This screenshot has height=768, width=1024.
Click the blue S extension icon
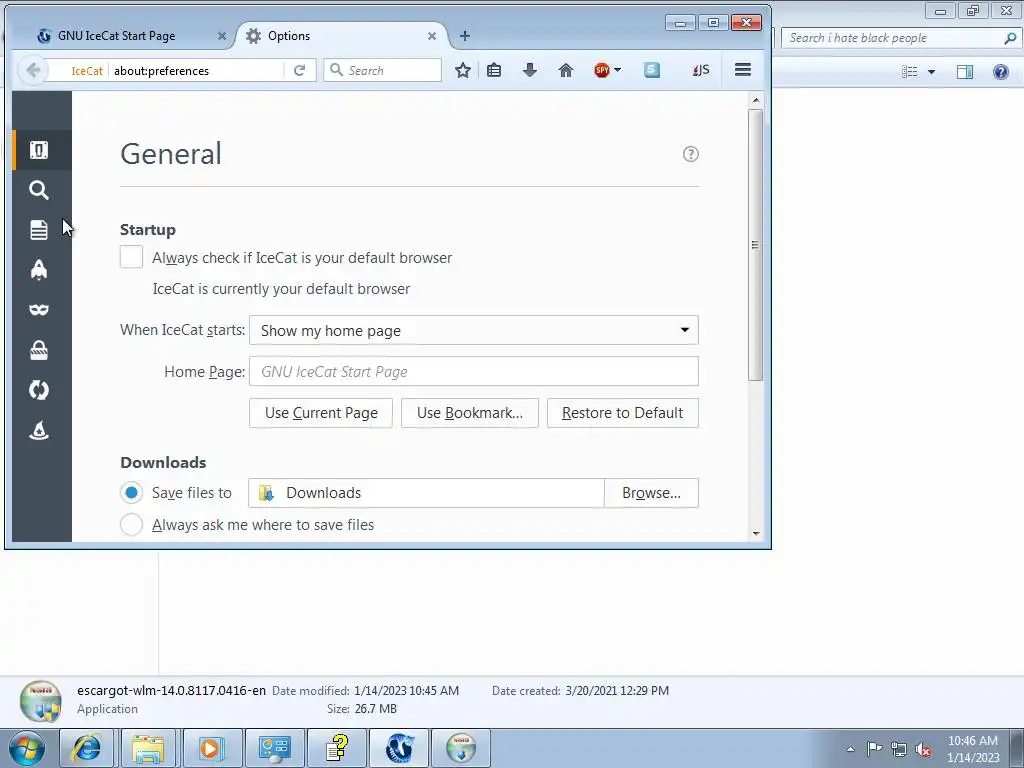tap(652, 71)
